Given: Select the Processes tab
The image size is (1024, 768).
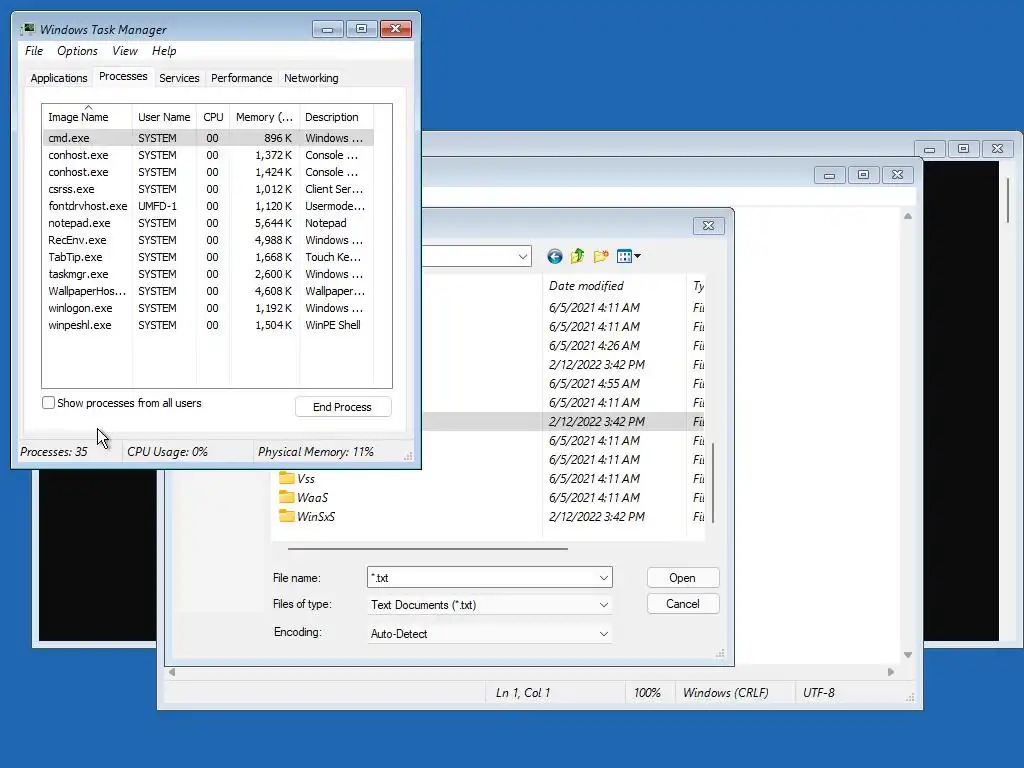Looking at the screenshot, I should point(123,76).
